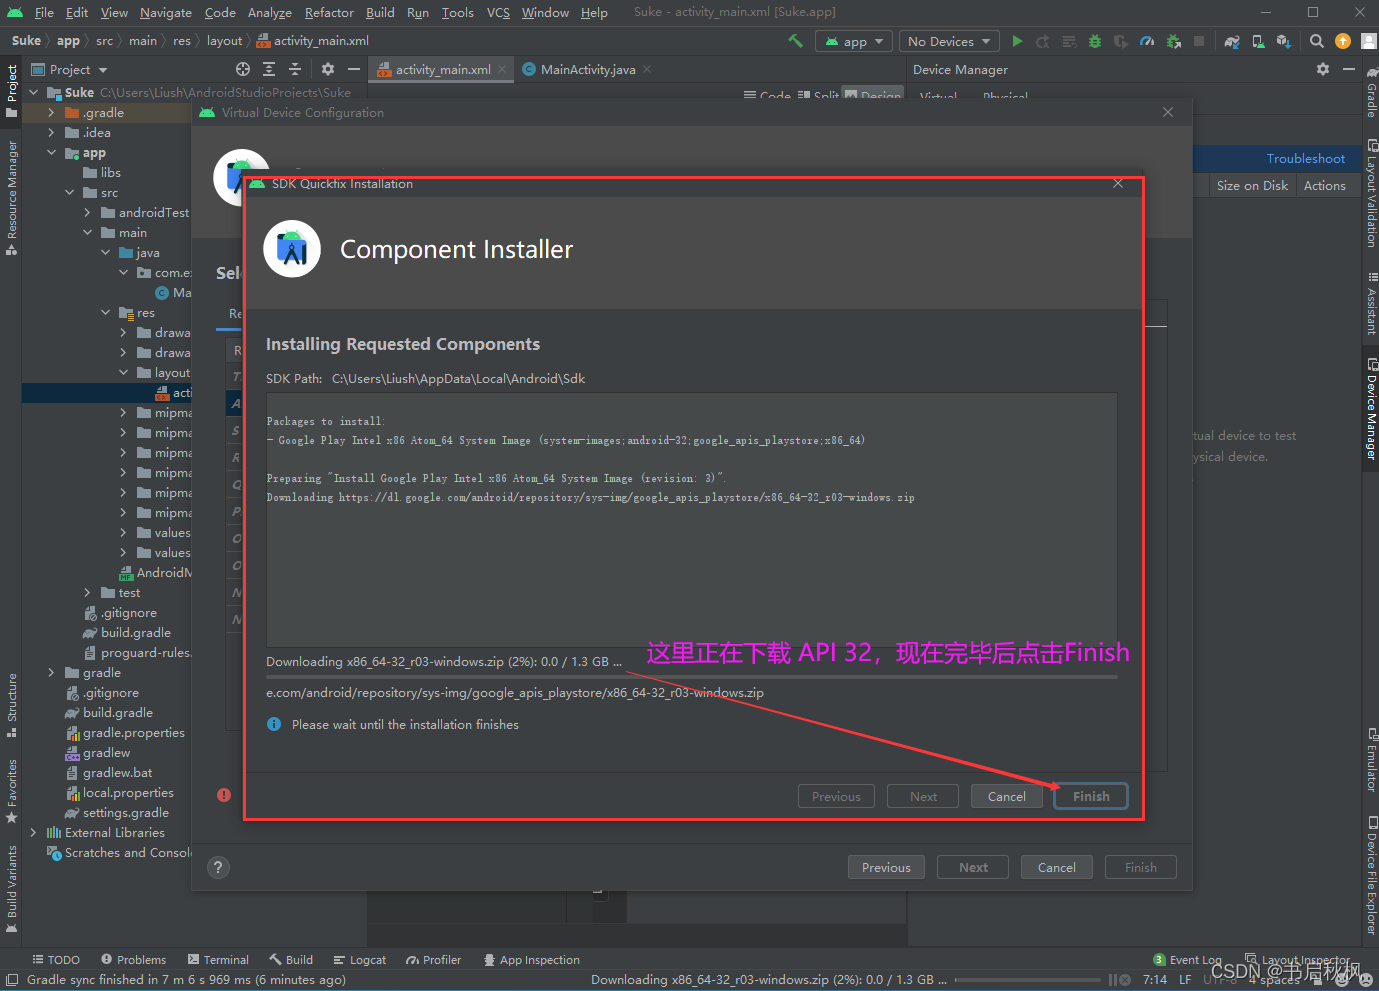Screen dimensions: 1379x991
Task: Open the Device Manager toolbar icon
Action: click(1258, 41)
